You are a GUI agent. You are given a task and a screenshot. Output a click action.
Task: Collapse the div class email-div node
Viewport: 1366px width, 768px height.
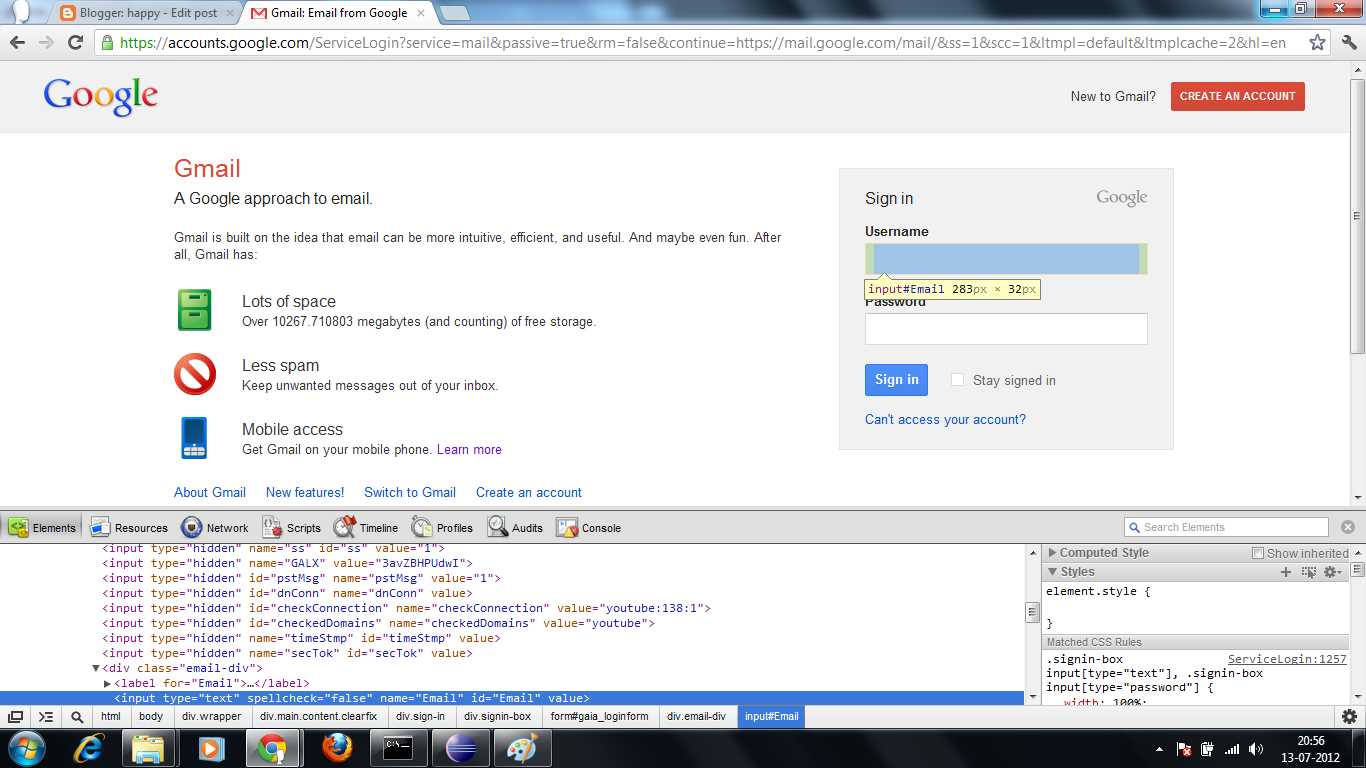point(96,668)
